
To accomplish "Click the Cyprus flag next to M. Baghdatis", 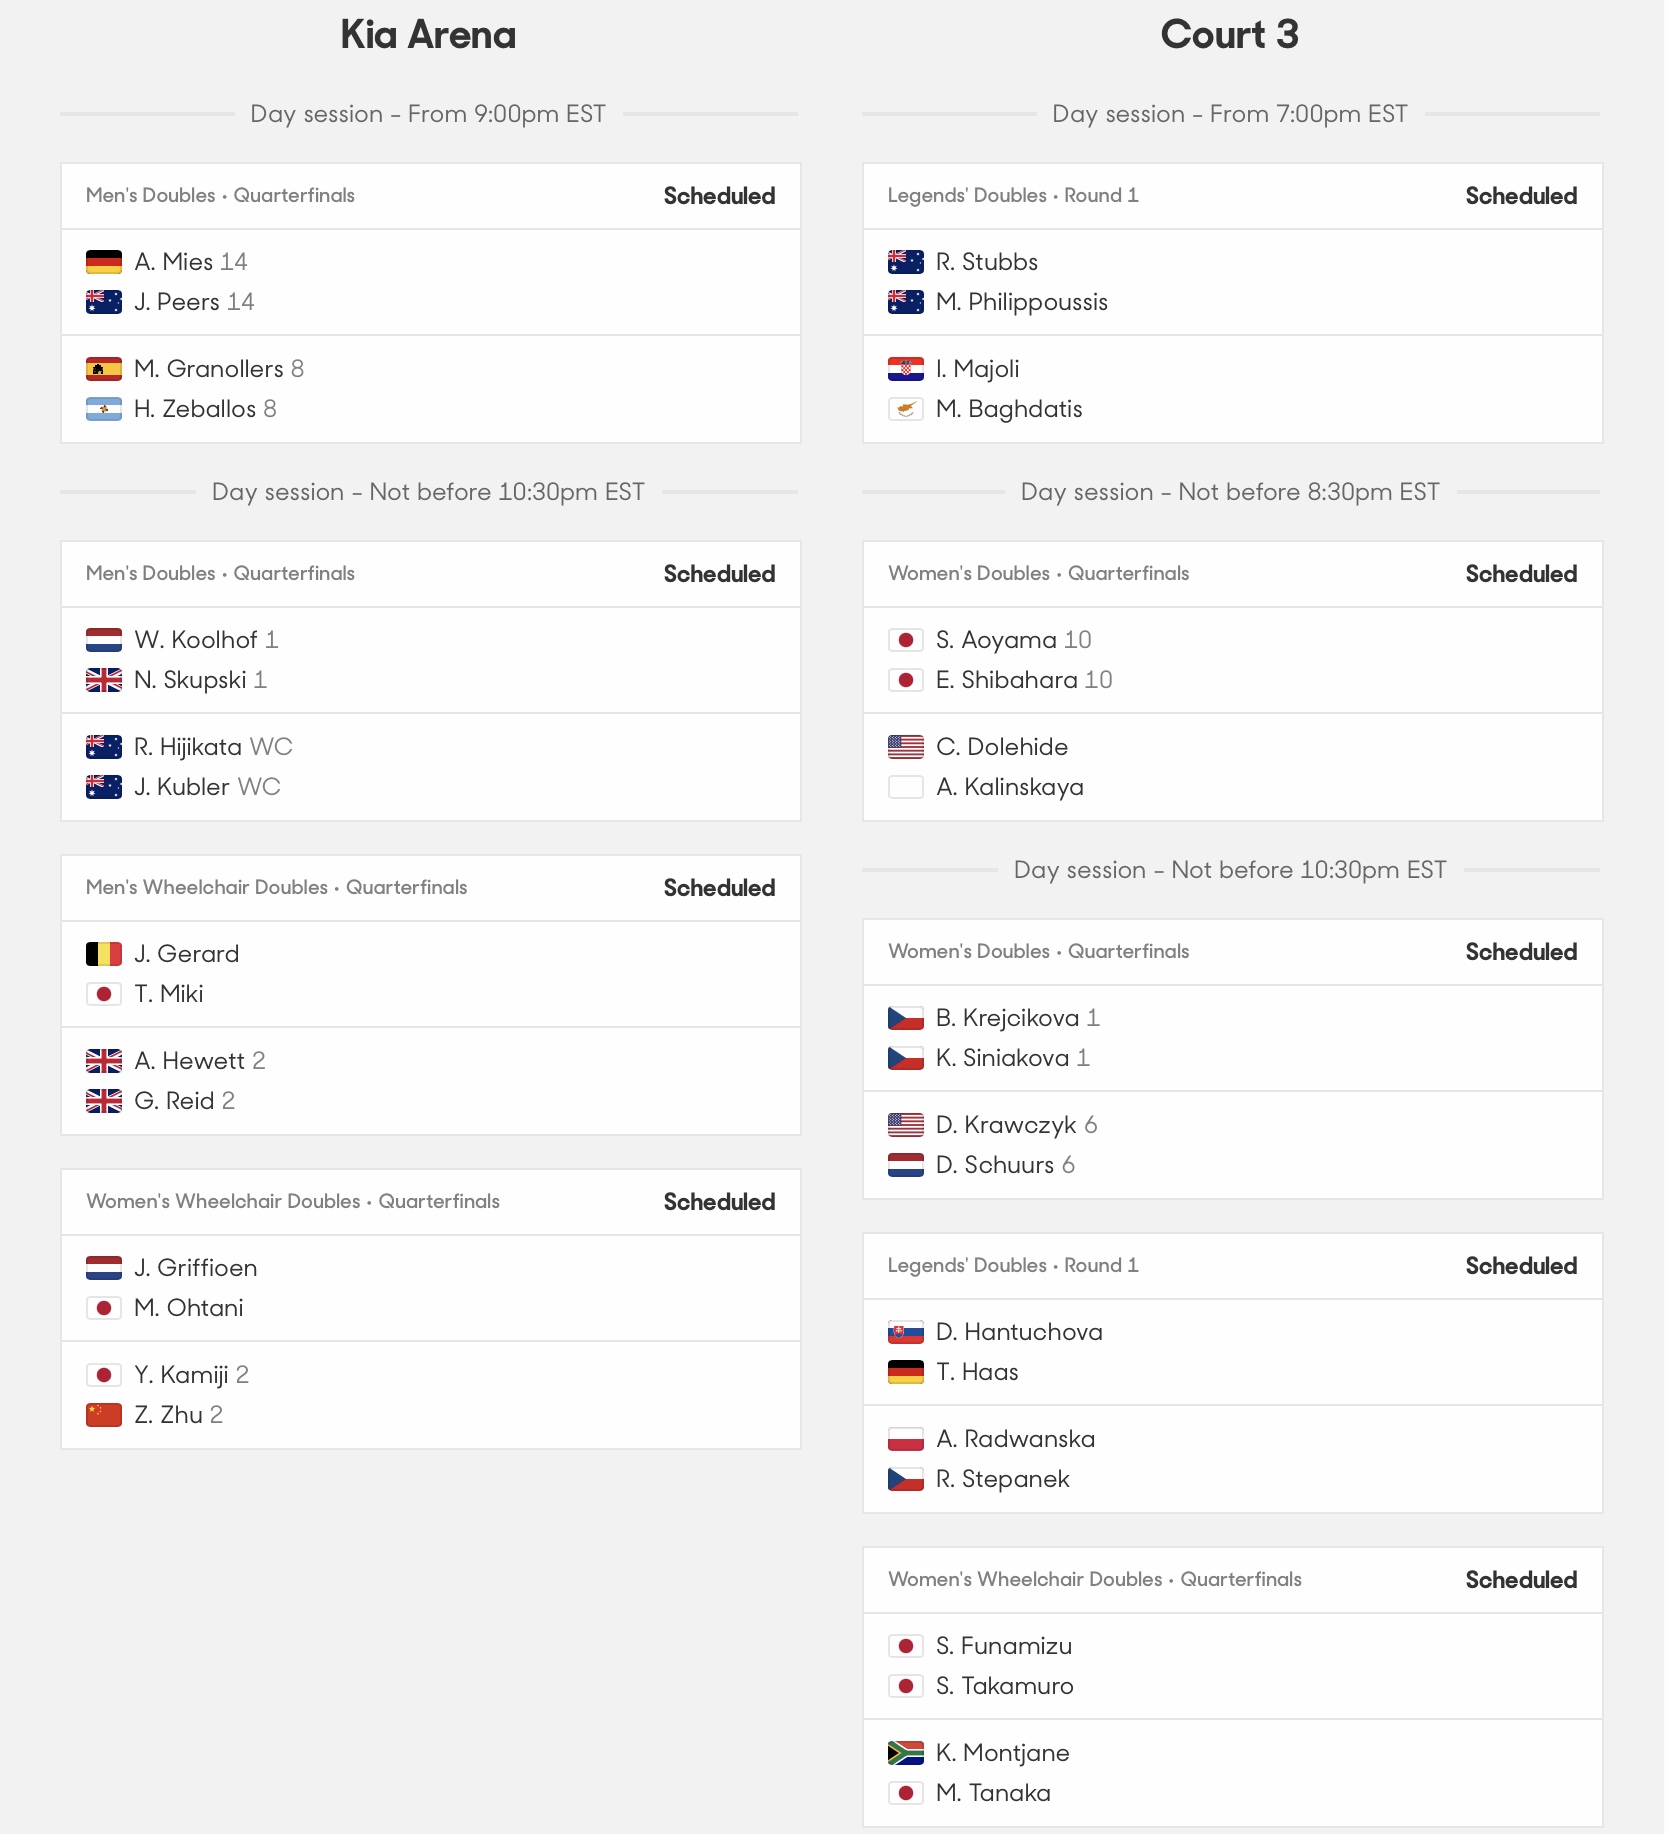I will pos(906,409).
